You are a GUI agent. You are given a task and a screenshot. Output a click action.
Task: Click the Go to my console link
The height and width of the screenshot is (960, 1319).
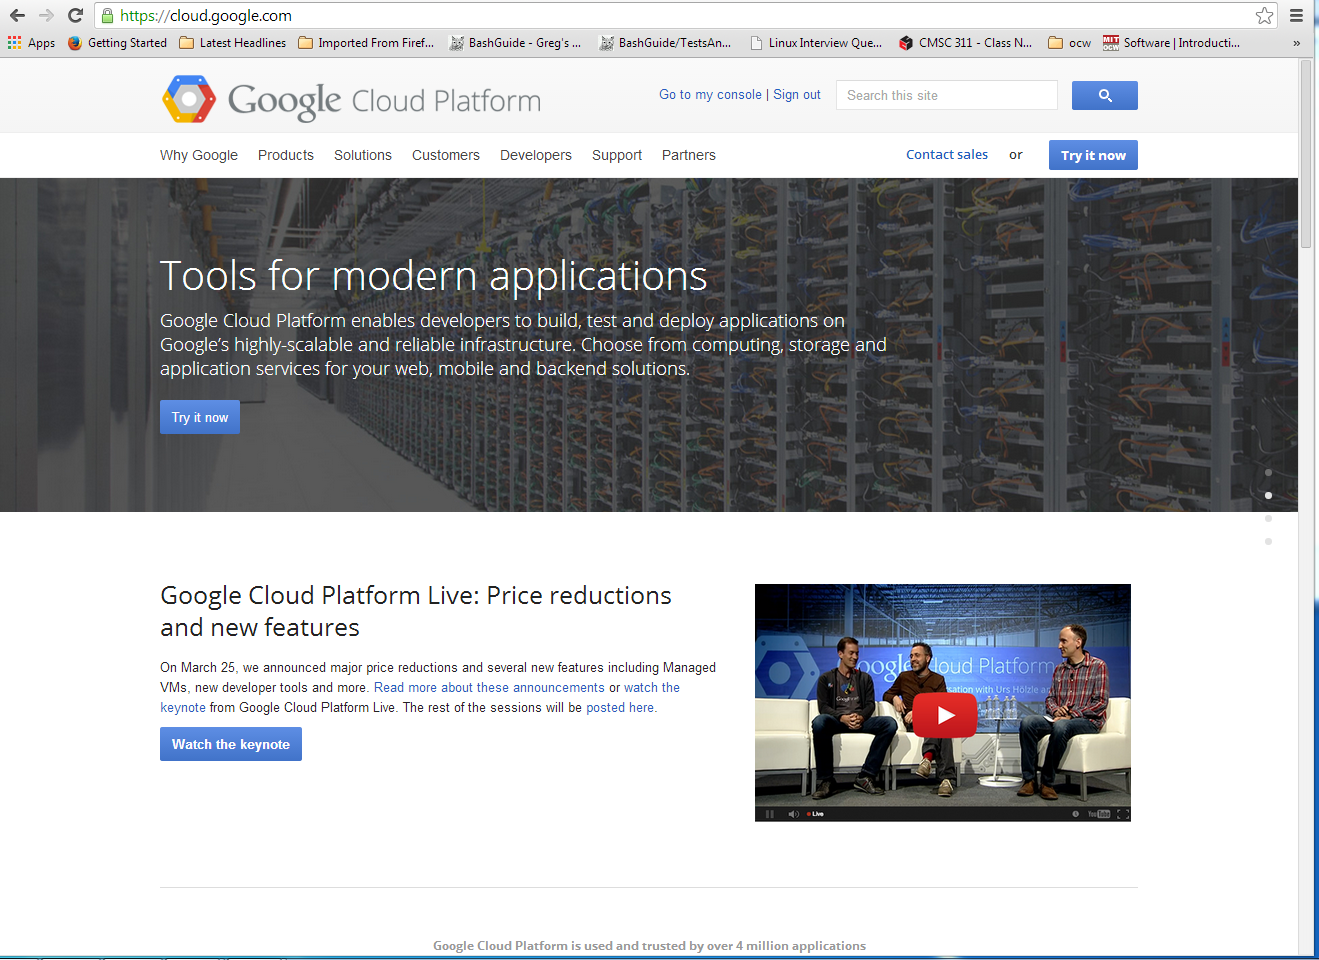point(710,95)
